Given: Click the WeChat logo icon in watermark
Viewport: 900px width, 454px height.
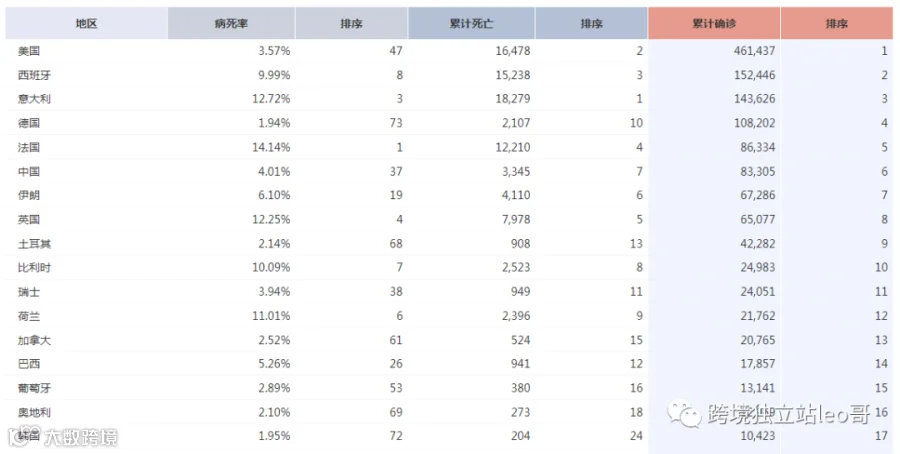Looking at the screenshot, I should point(684,414).
